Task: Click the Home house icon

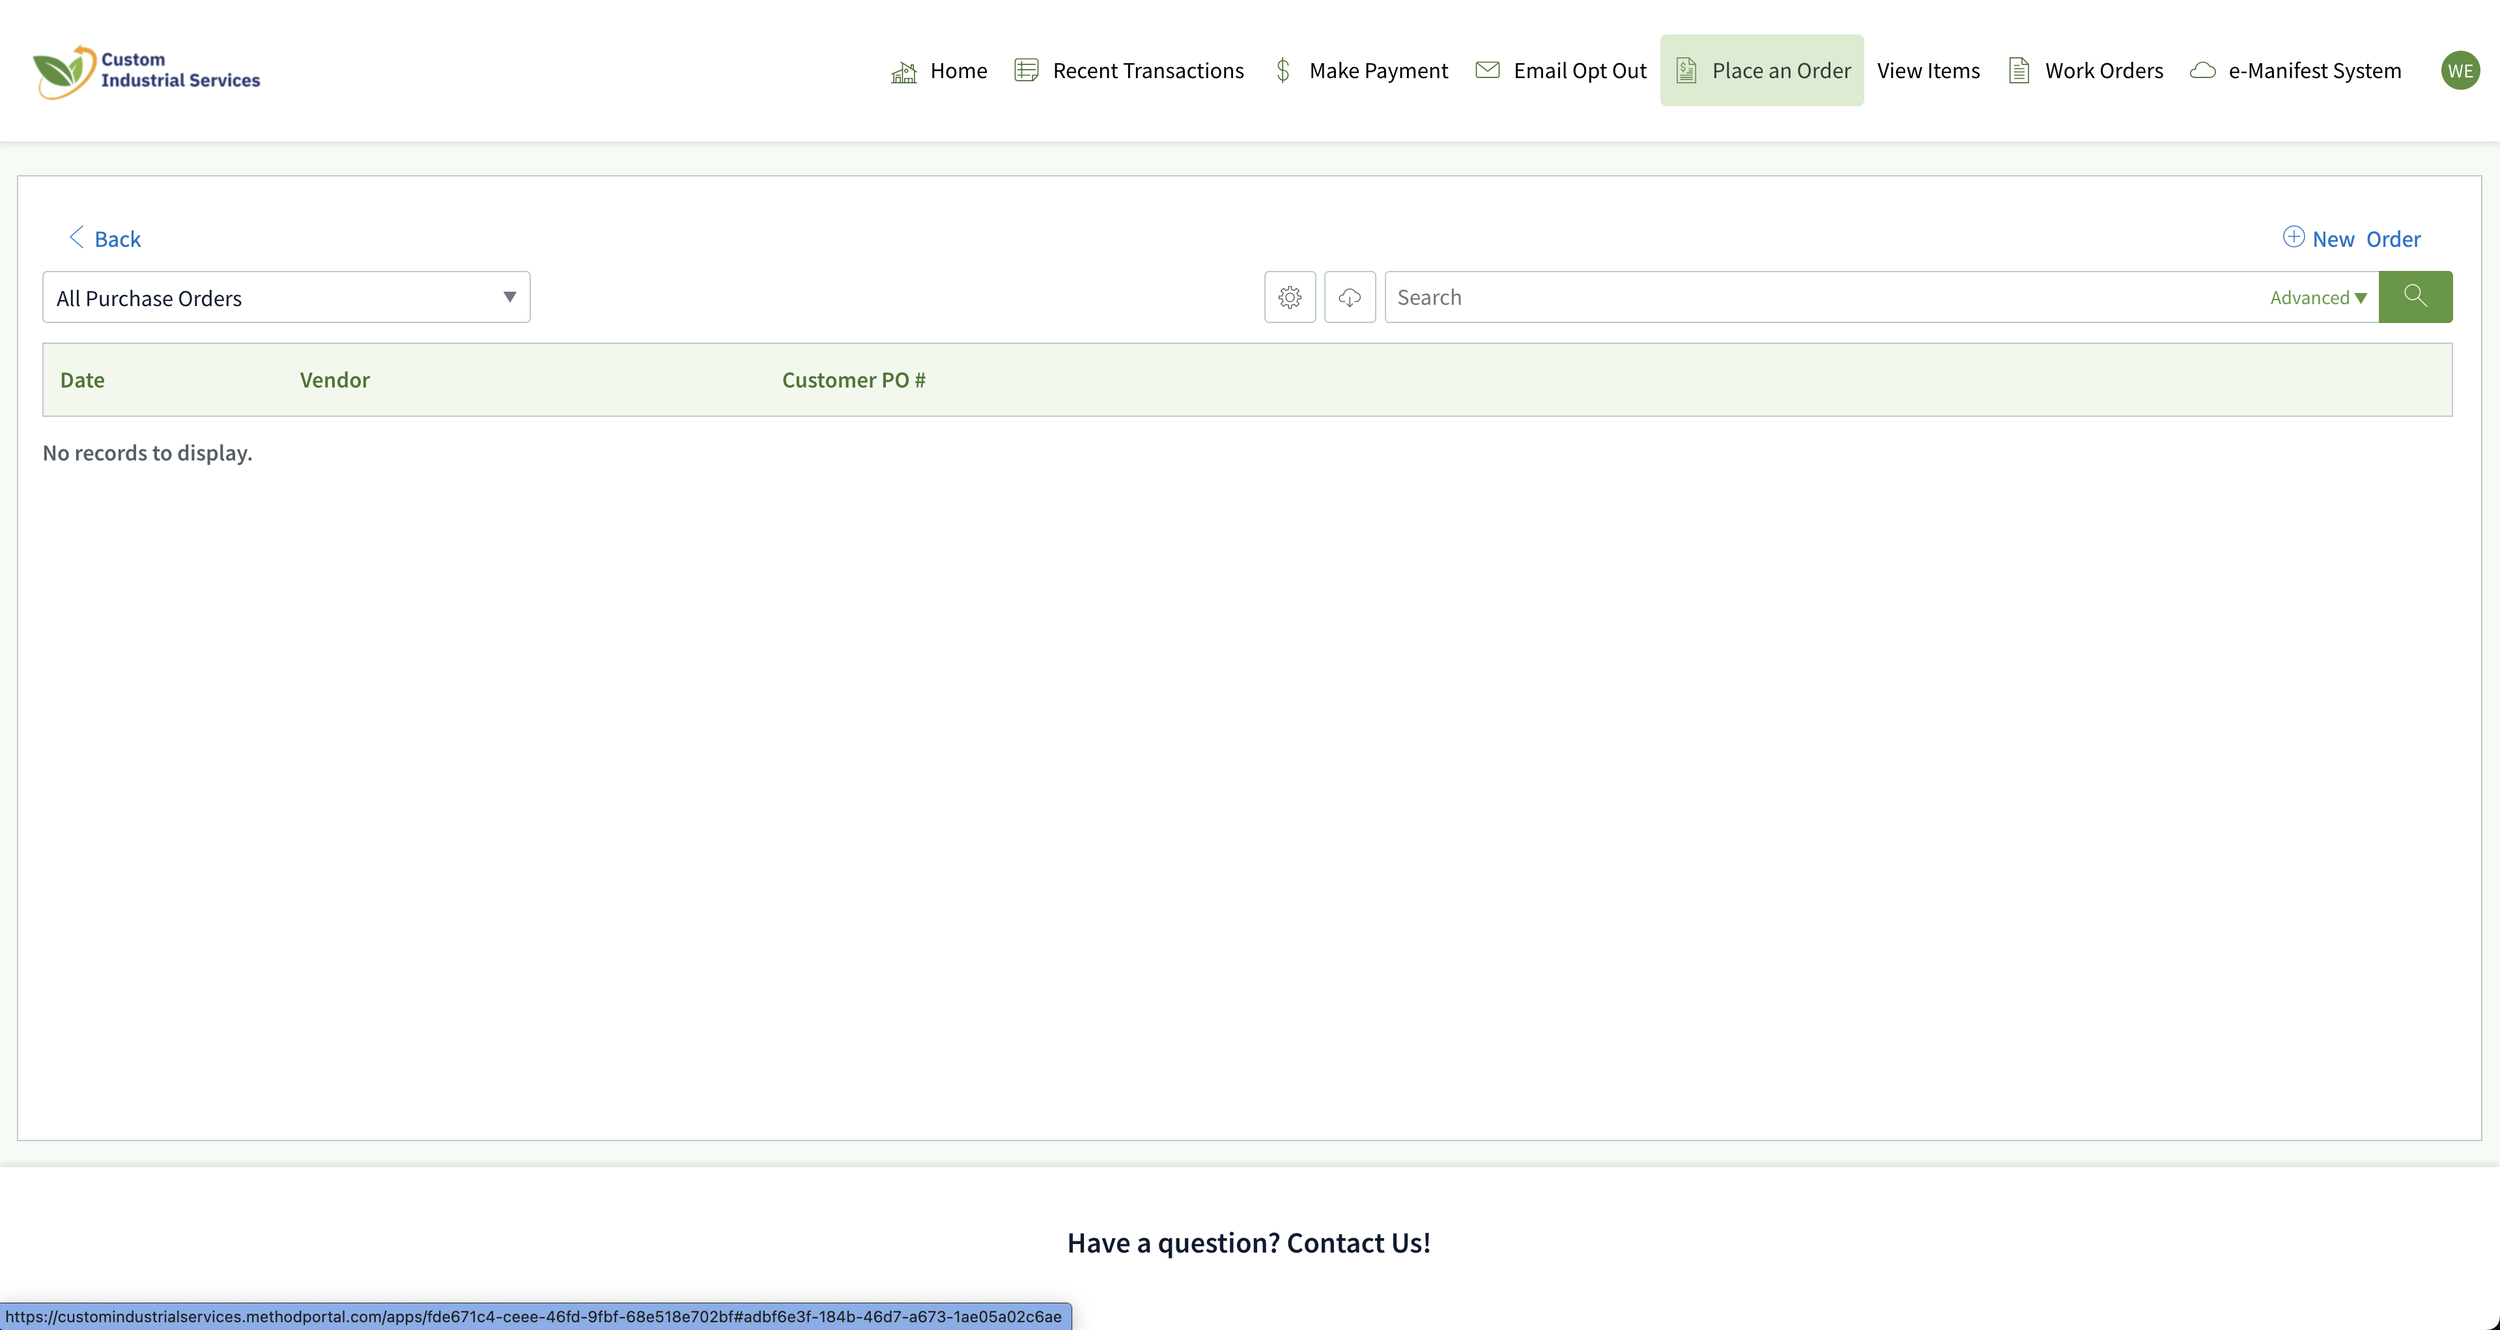Action: tap(903, 72)
